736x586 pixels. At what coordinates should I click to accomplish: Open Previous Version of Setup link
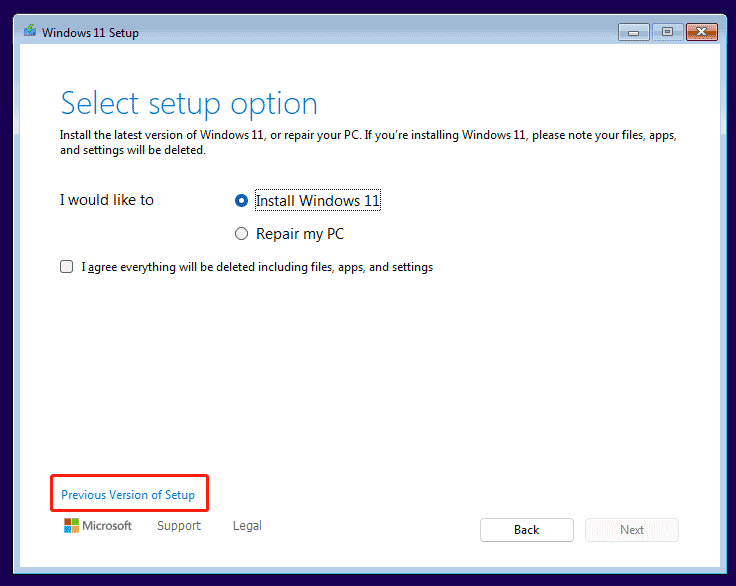pos(128,495)
